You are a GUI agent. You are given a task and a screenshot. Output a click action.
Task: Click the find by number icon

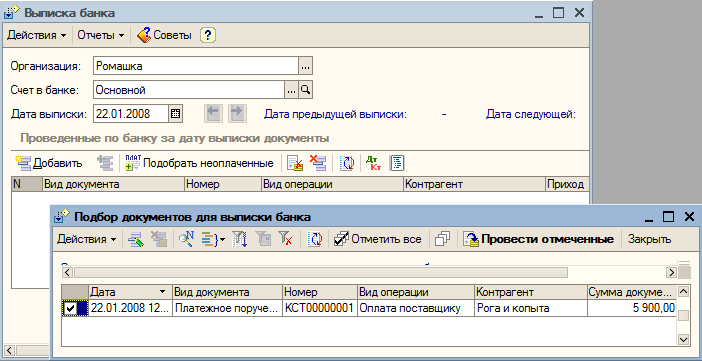(x=186, y=239)
